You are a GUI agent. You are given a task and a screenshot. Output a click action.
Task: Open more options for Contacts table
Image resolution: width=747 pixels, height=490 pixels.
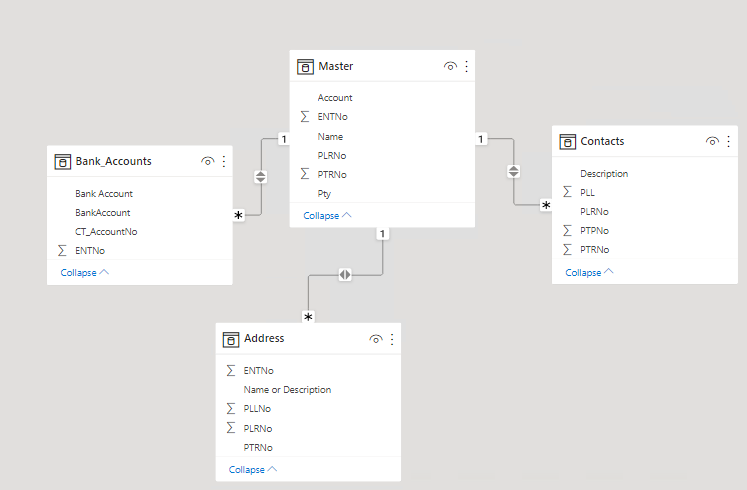[x=728, y=141]
